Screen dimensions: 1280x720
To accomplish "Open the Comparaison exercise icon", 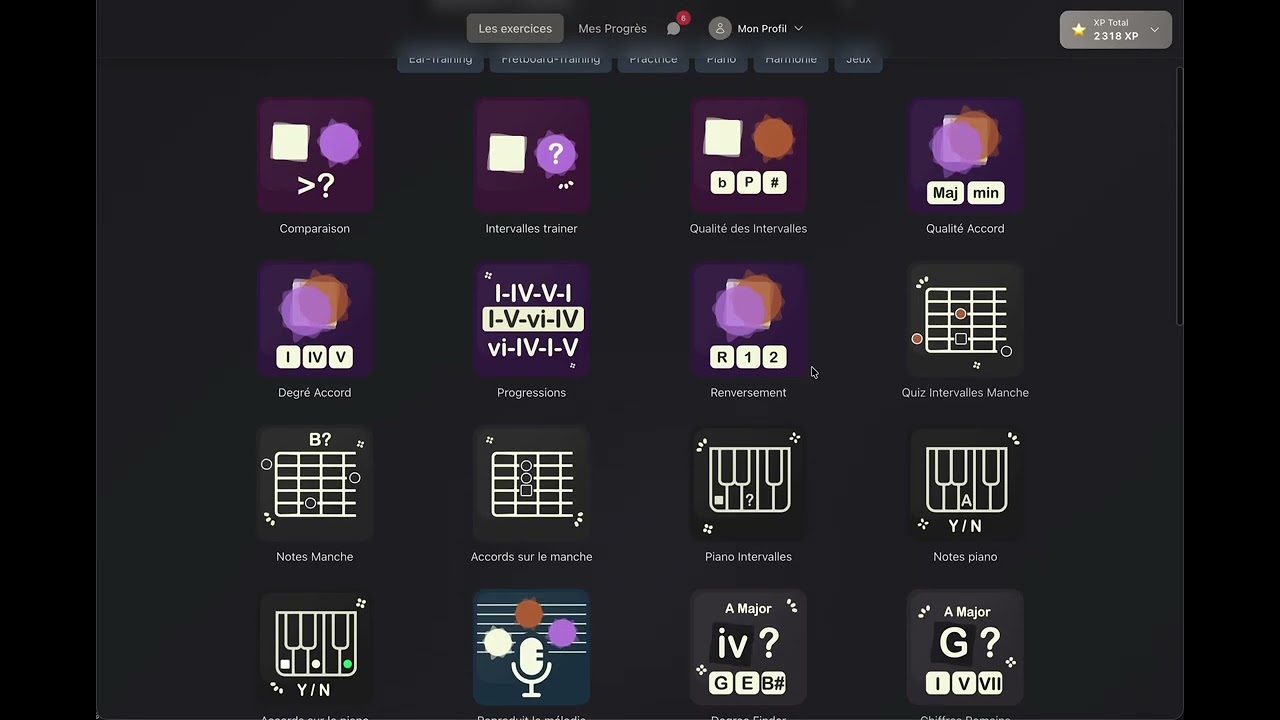I will 315,156.
